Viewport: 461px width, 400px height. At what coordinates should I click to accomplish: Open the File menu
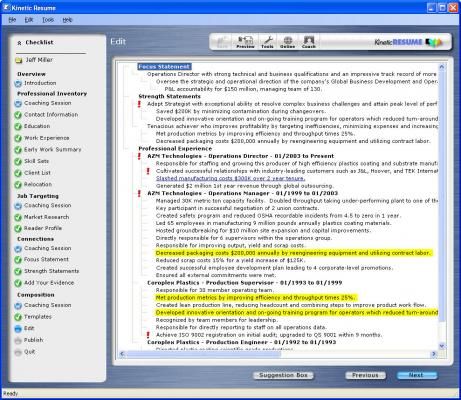pos(12,20)
